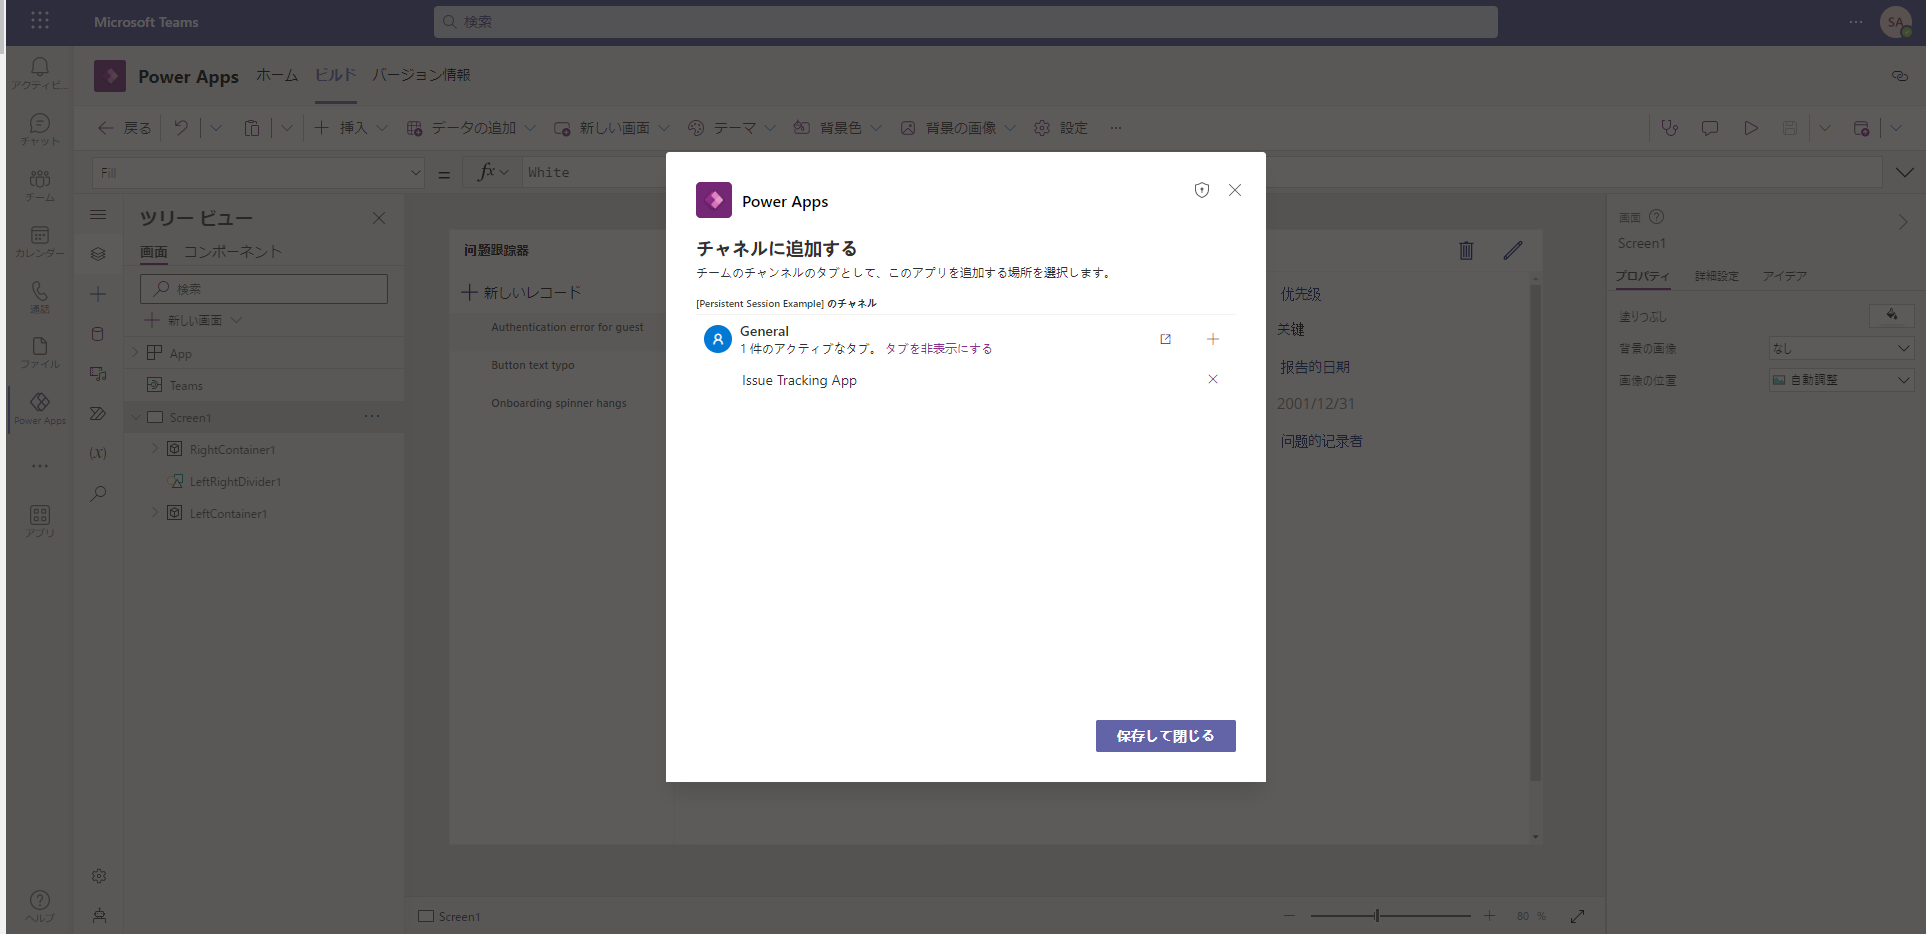
Task: Switch to Advanced tab in properties pane
Action: (1717, 276)
